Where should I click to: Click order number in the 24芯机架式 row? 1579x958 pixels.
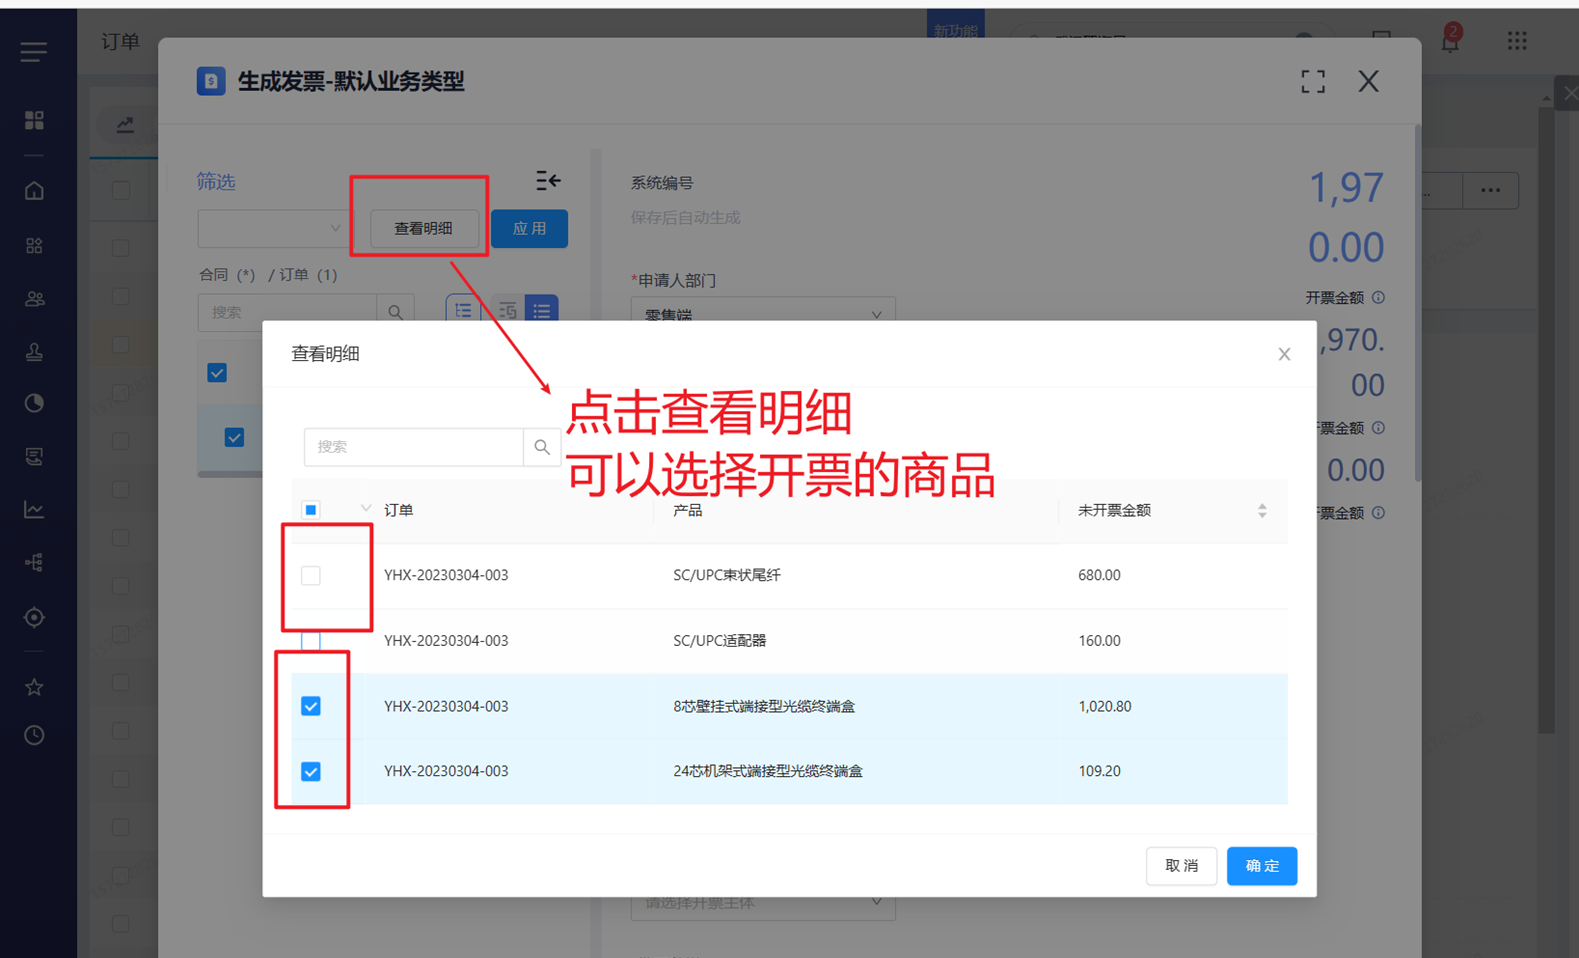click(x=446, y=771)
